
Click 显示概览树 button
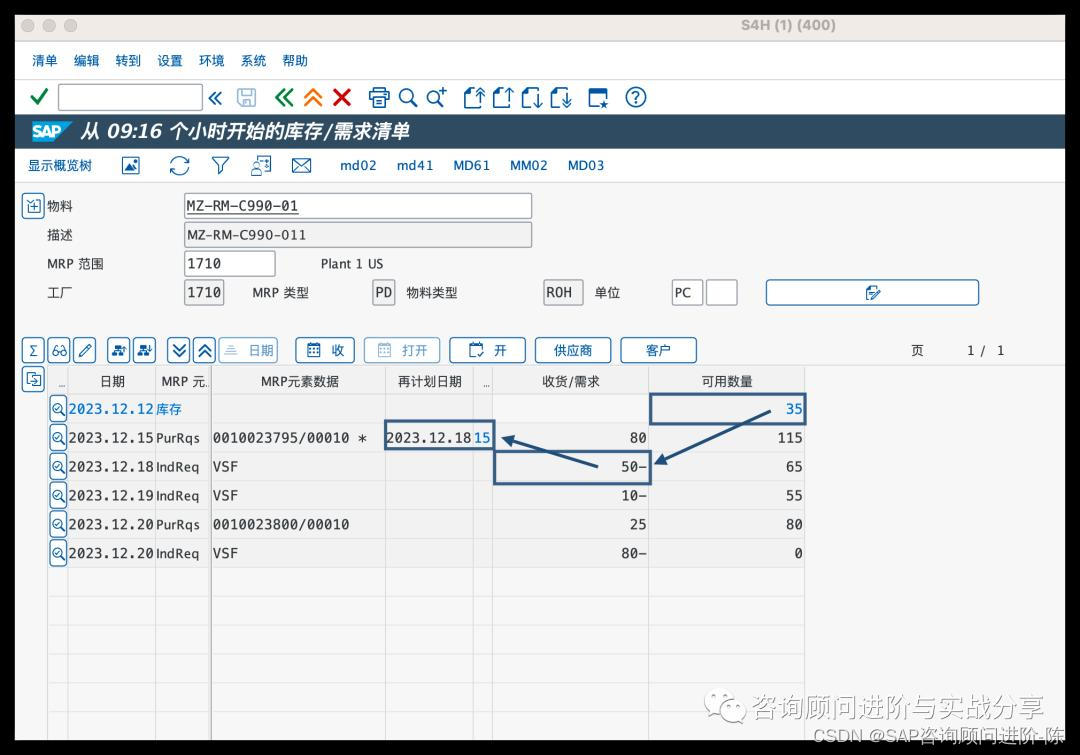60,165
